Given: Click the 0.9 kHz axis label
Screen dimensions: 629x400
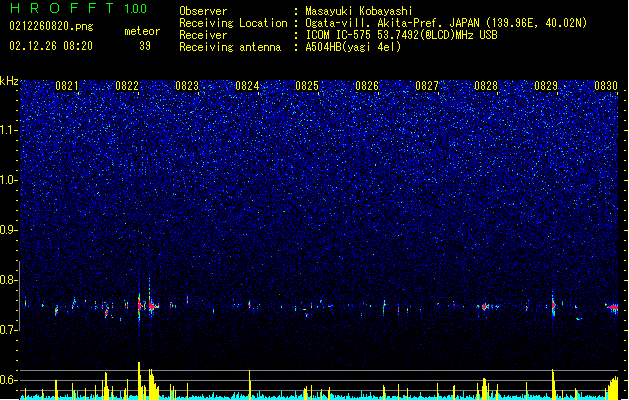Looking at the screenshot, I should click(8, 230).
